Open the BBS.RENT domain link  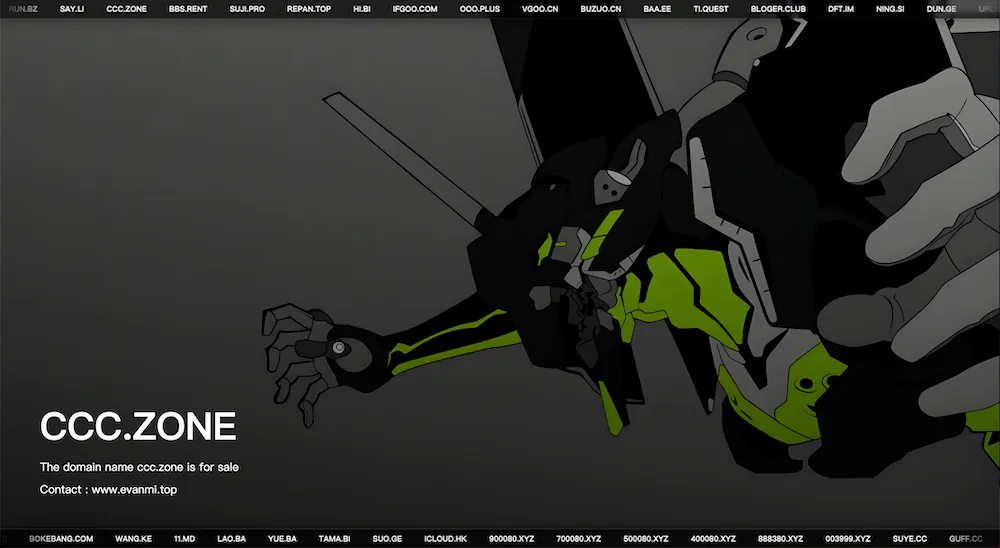(x=188, y=9)
